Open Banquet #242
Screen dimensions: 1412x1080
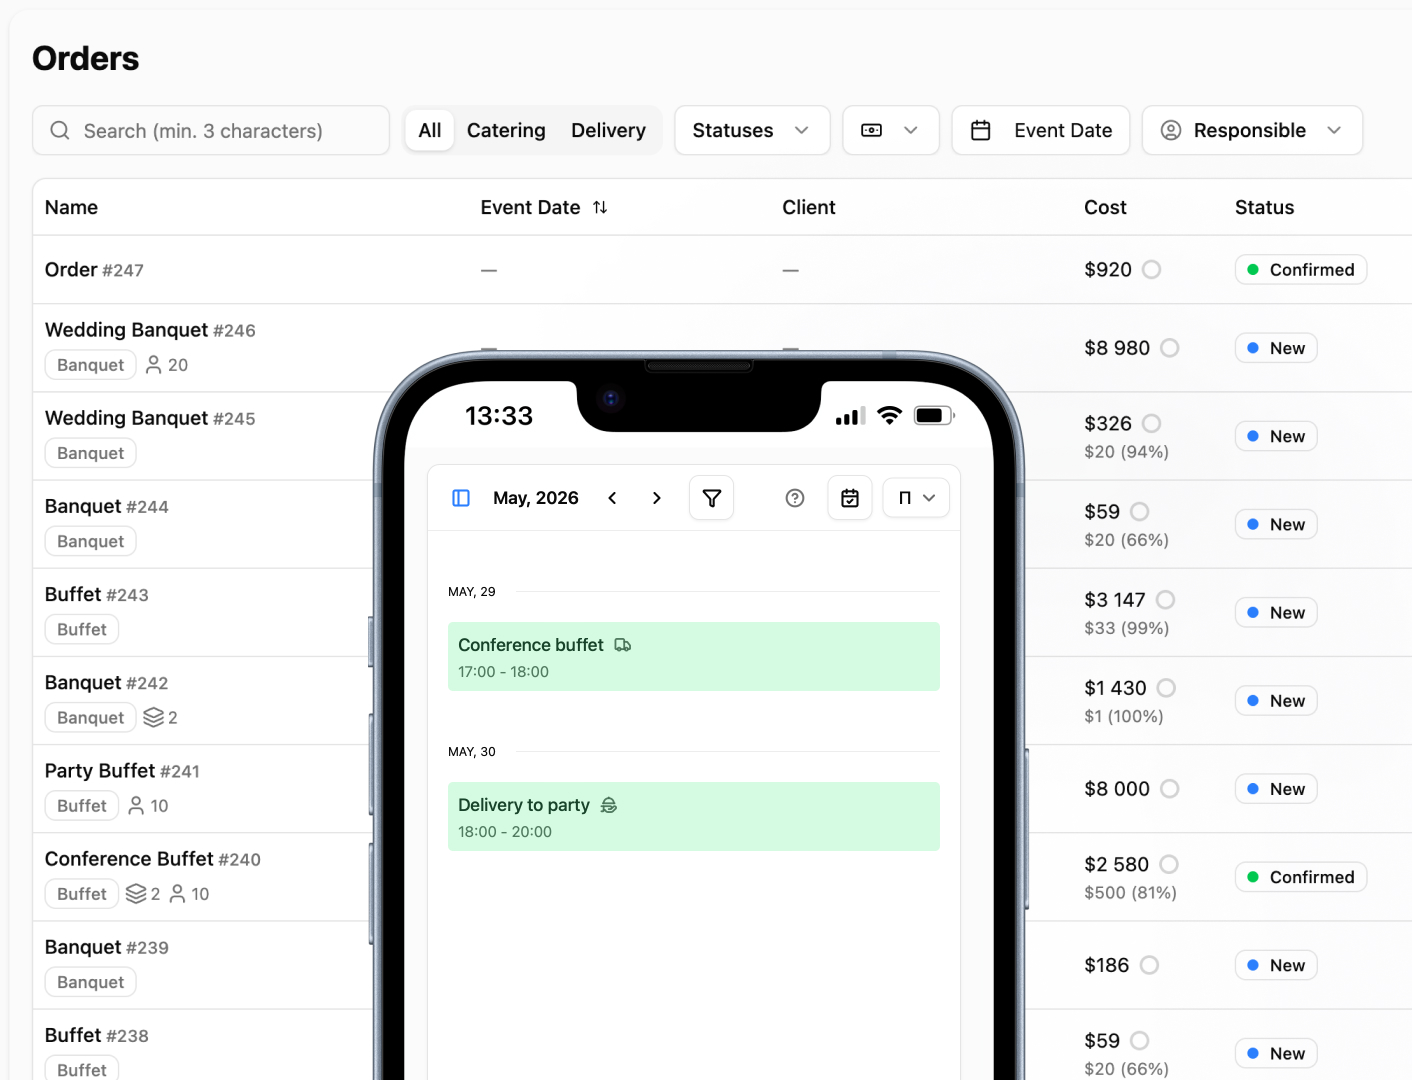[107, 683]
